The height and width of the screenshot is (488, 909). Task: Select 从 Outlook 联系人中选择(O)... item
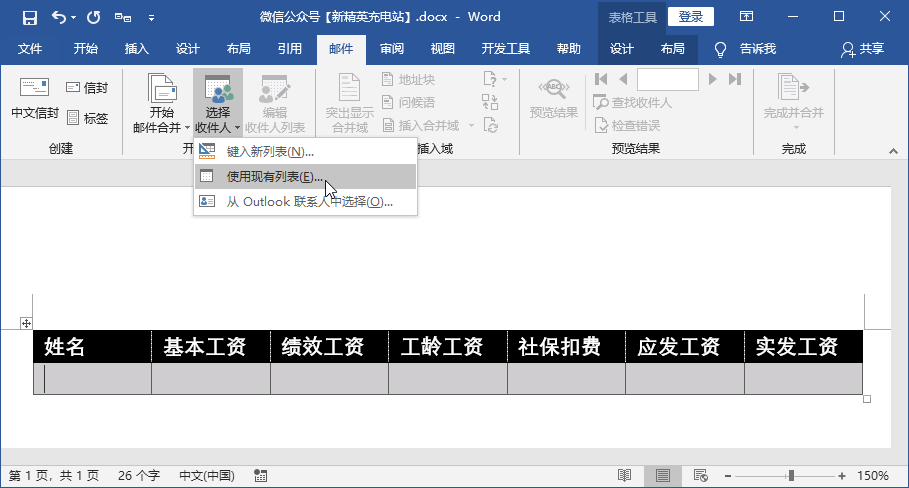pos(306,202)
